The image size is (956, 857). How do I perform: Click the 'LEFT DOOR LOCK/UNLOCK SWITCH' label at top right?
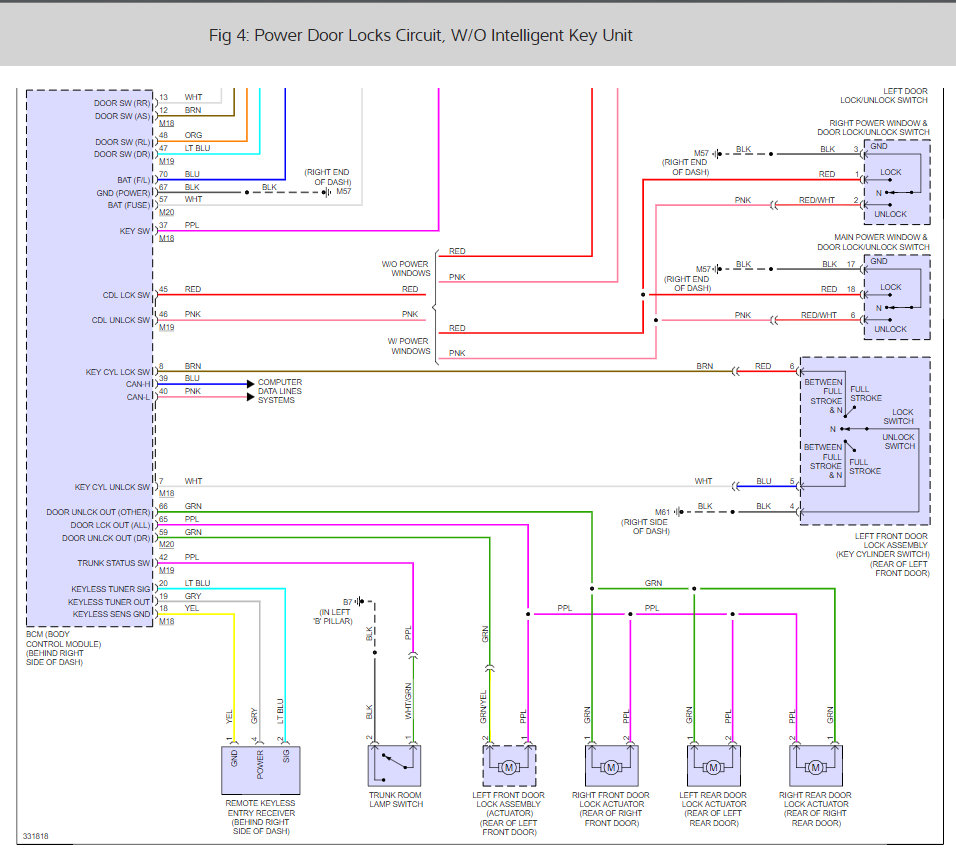(884, 96)
